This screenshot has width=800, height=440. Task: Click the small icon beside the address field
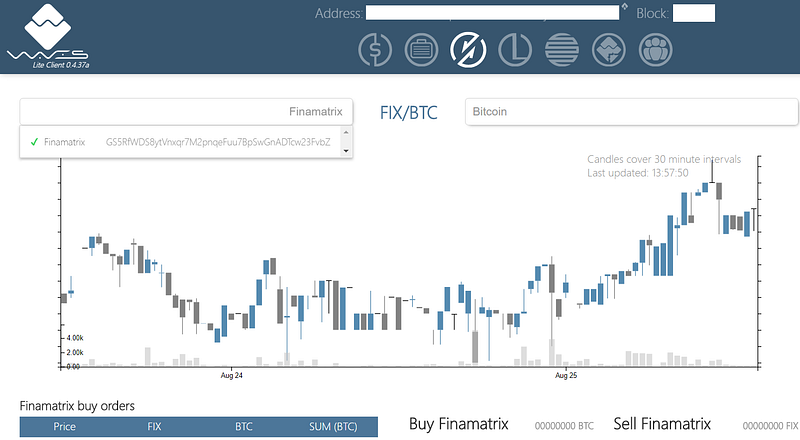click(624, 7)
